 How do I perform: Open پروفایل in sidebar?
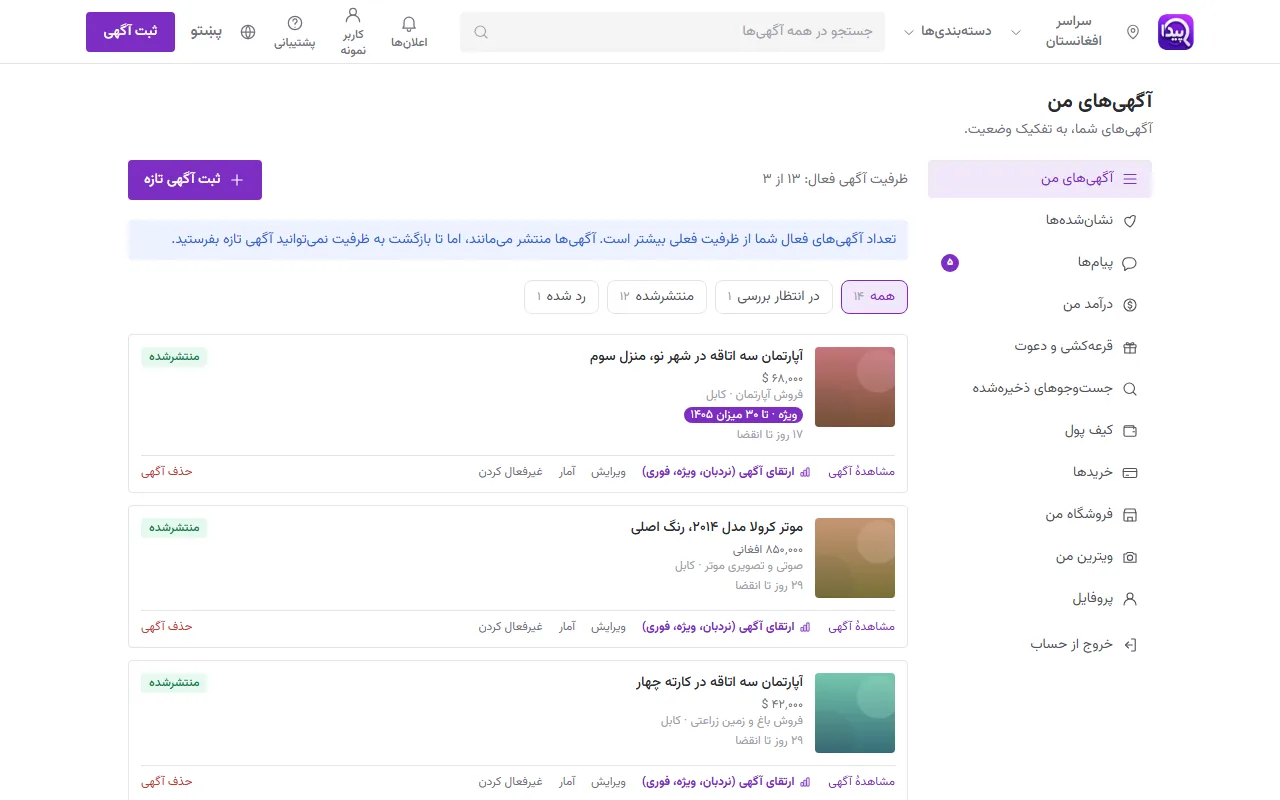point(1040,599)
